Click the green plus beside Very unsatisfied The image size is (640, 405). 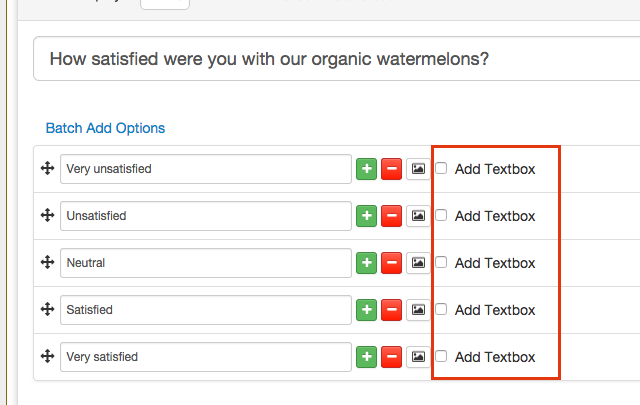(x=367, y=169)
